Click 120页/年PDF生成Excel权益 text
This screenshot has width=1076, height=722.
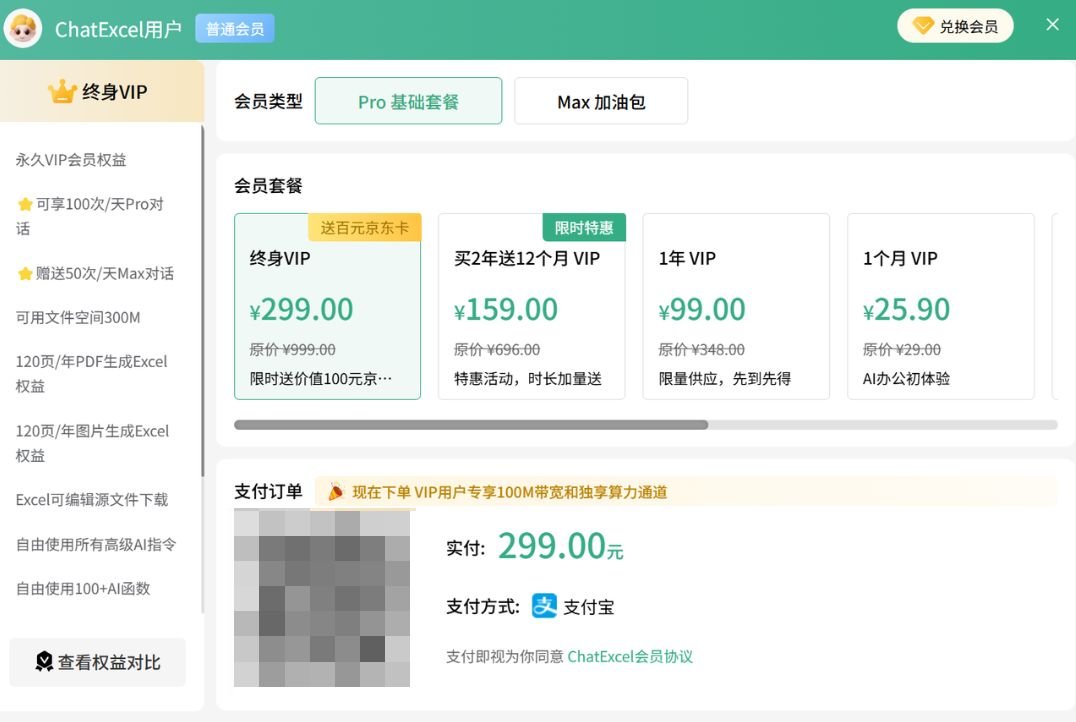click(92, 373)
